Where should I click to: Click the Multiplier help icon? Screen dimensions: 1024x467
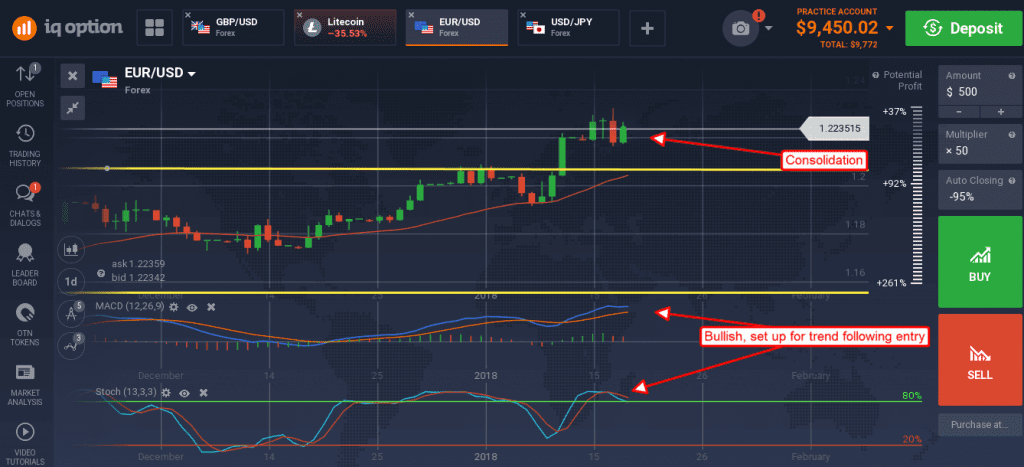point(1012,135)
